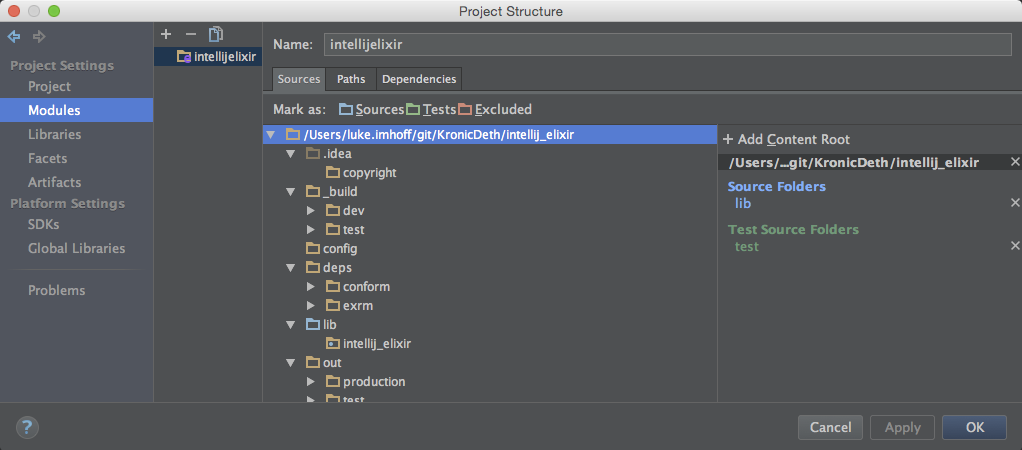Image resolution: width=1022 pixels, height=450 pixels.
Task: Click the remove module minus icon
Action: (190, 35)
